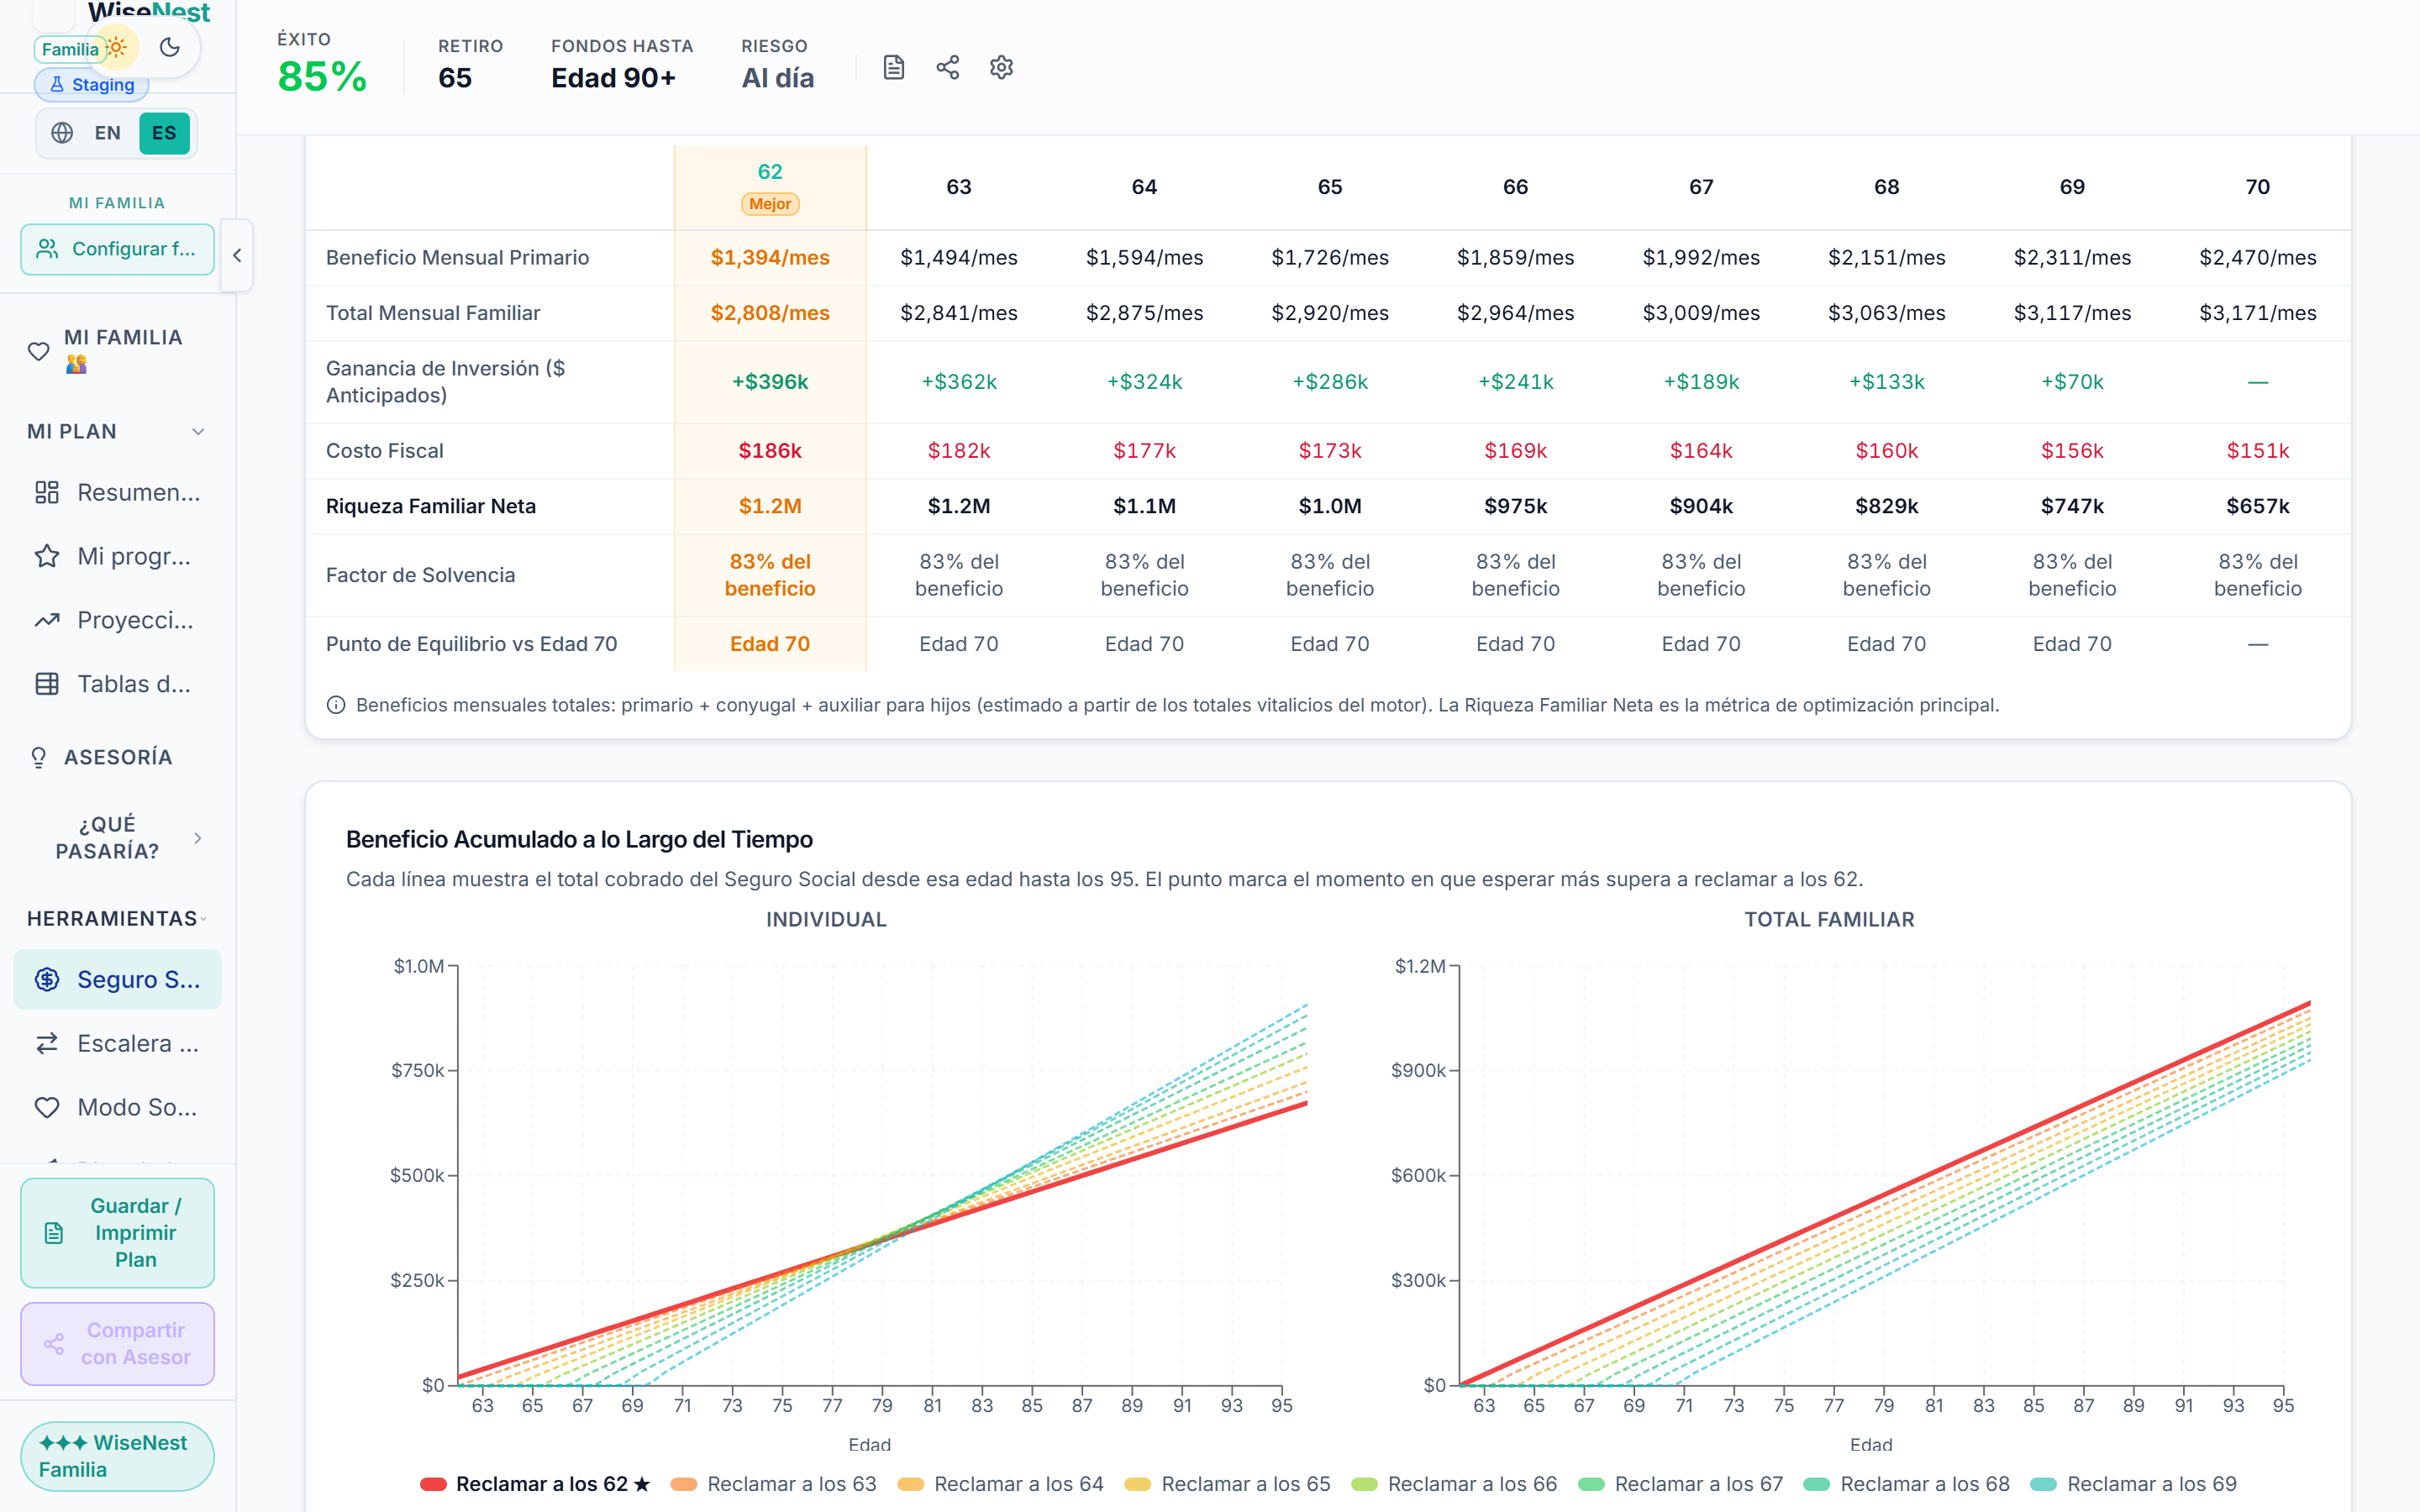This screenshot has width=2420, height=1512.
Task: Click $1,394/mes primary benefit cell
Action: tap(770, 258)
